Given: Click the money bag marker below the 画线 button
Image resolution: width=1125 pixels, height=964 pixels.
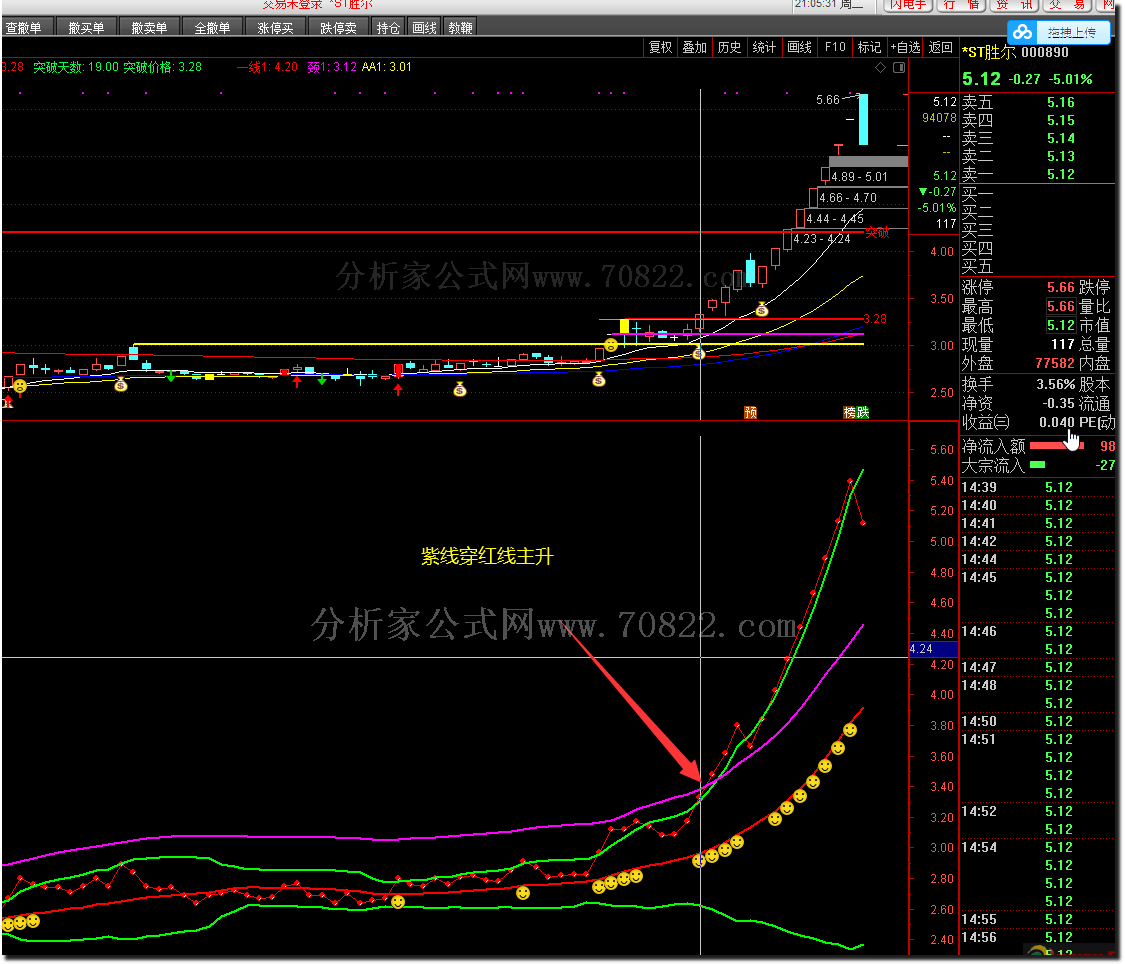Looking at the screenshot, I should pos(460,389).
